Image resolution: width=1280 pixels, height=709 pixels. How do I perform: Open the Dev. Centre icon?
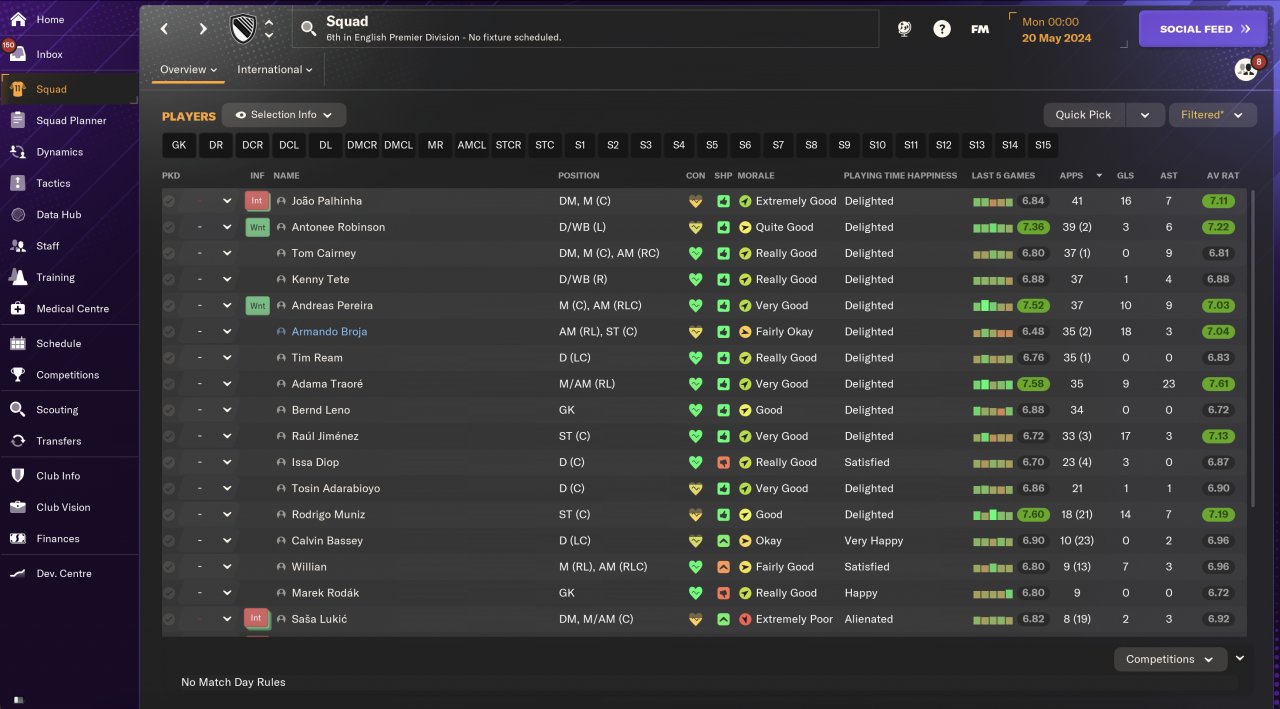pos(18,573)
